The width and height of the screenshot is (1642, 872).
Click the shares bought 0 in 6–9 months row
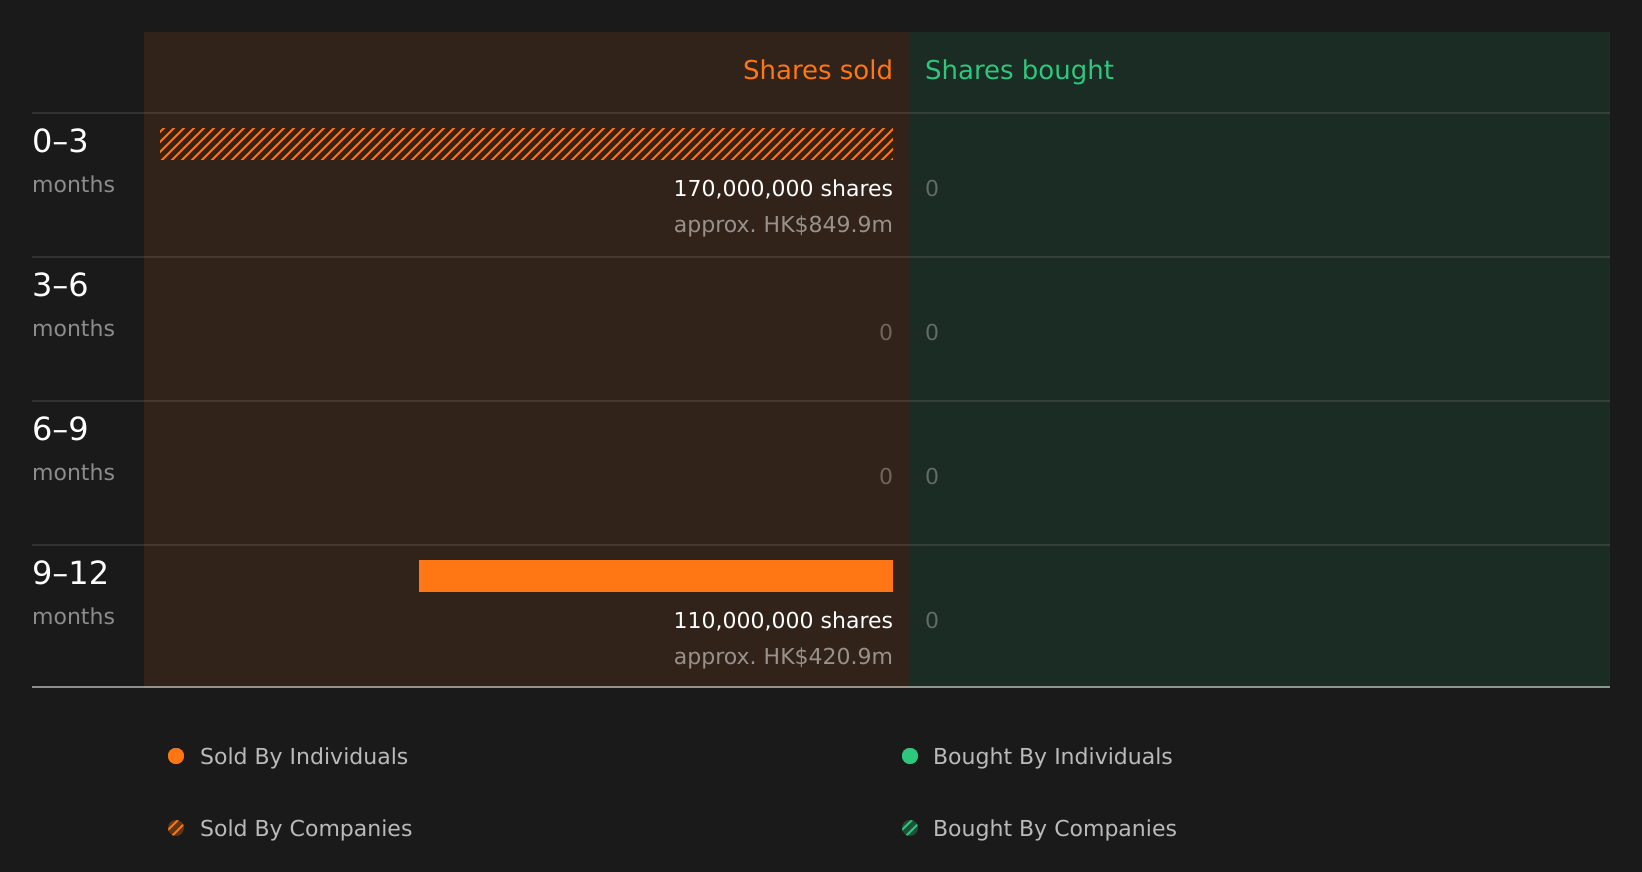click(932, 477)
